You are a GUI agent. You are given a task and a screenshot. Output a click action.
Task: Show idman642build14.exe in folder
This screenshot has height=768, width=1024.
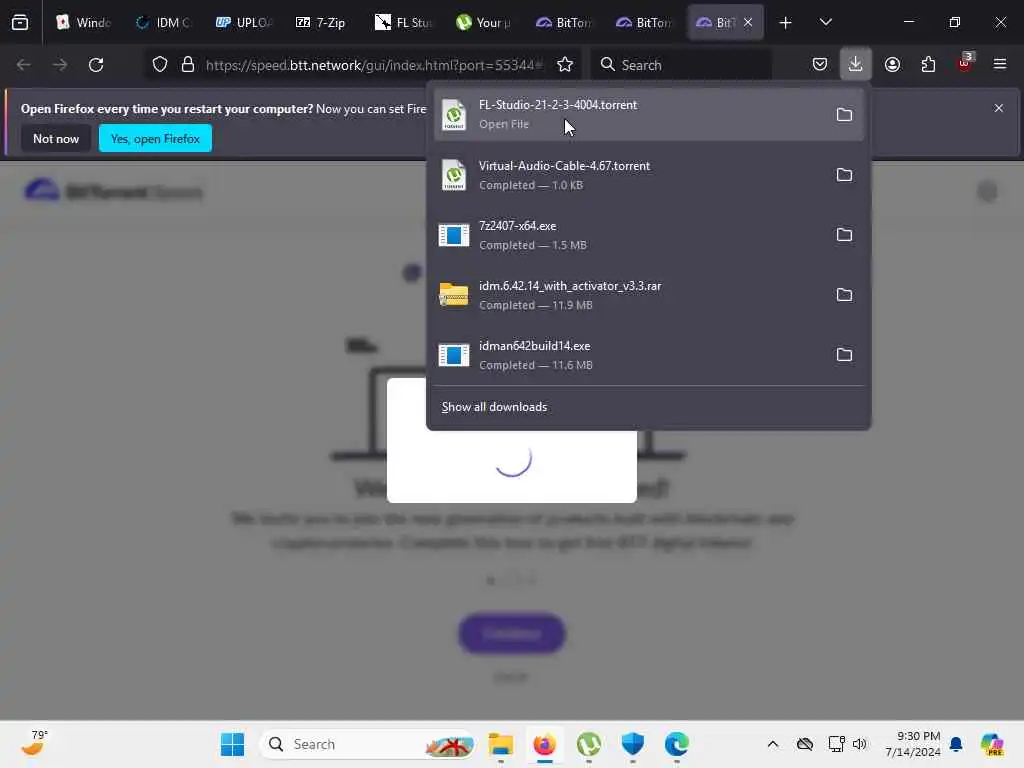(844, 355)
